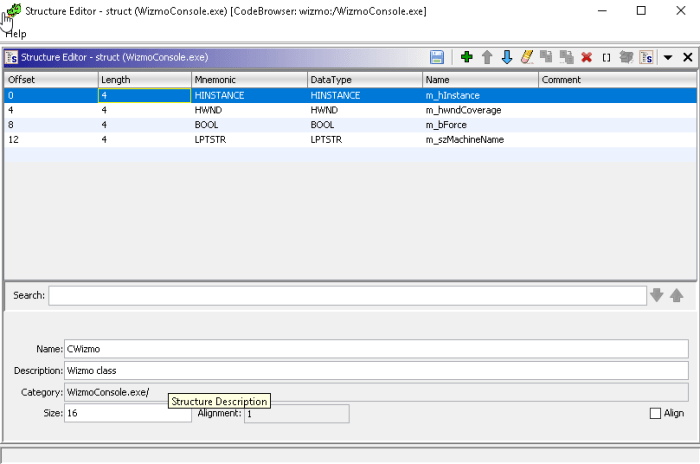This screenshot has width=700, height=464.
Task: Click the Duplicate multiple components icon
Action: [567, 57]
